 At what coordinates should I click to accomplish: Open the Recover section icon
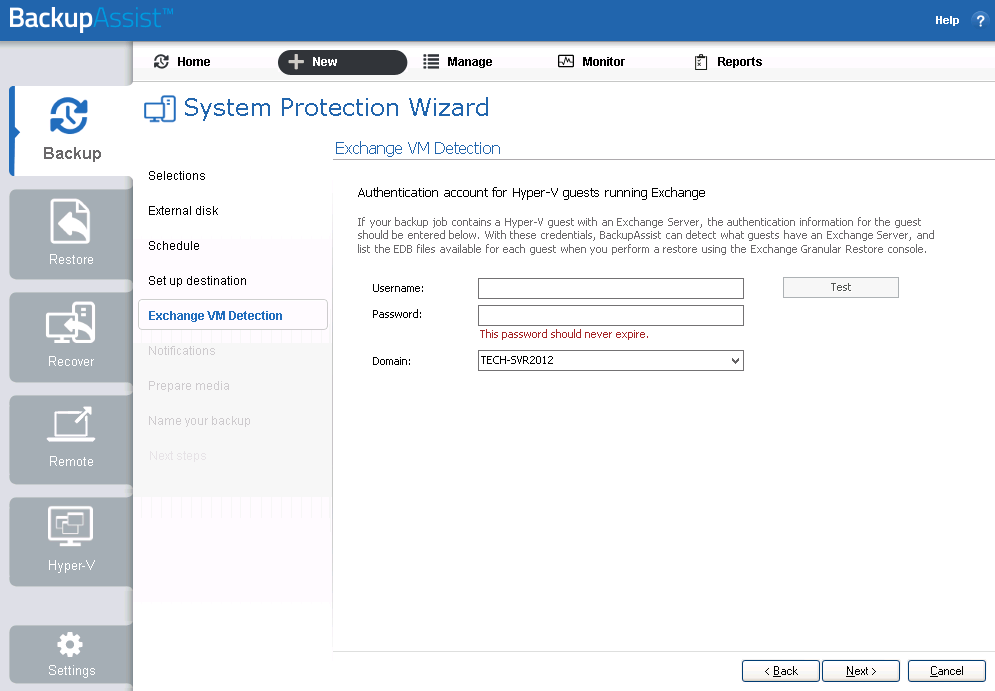(70, 322)
